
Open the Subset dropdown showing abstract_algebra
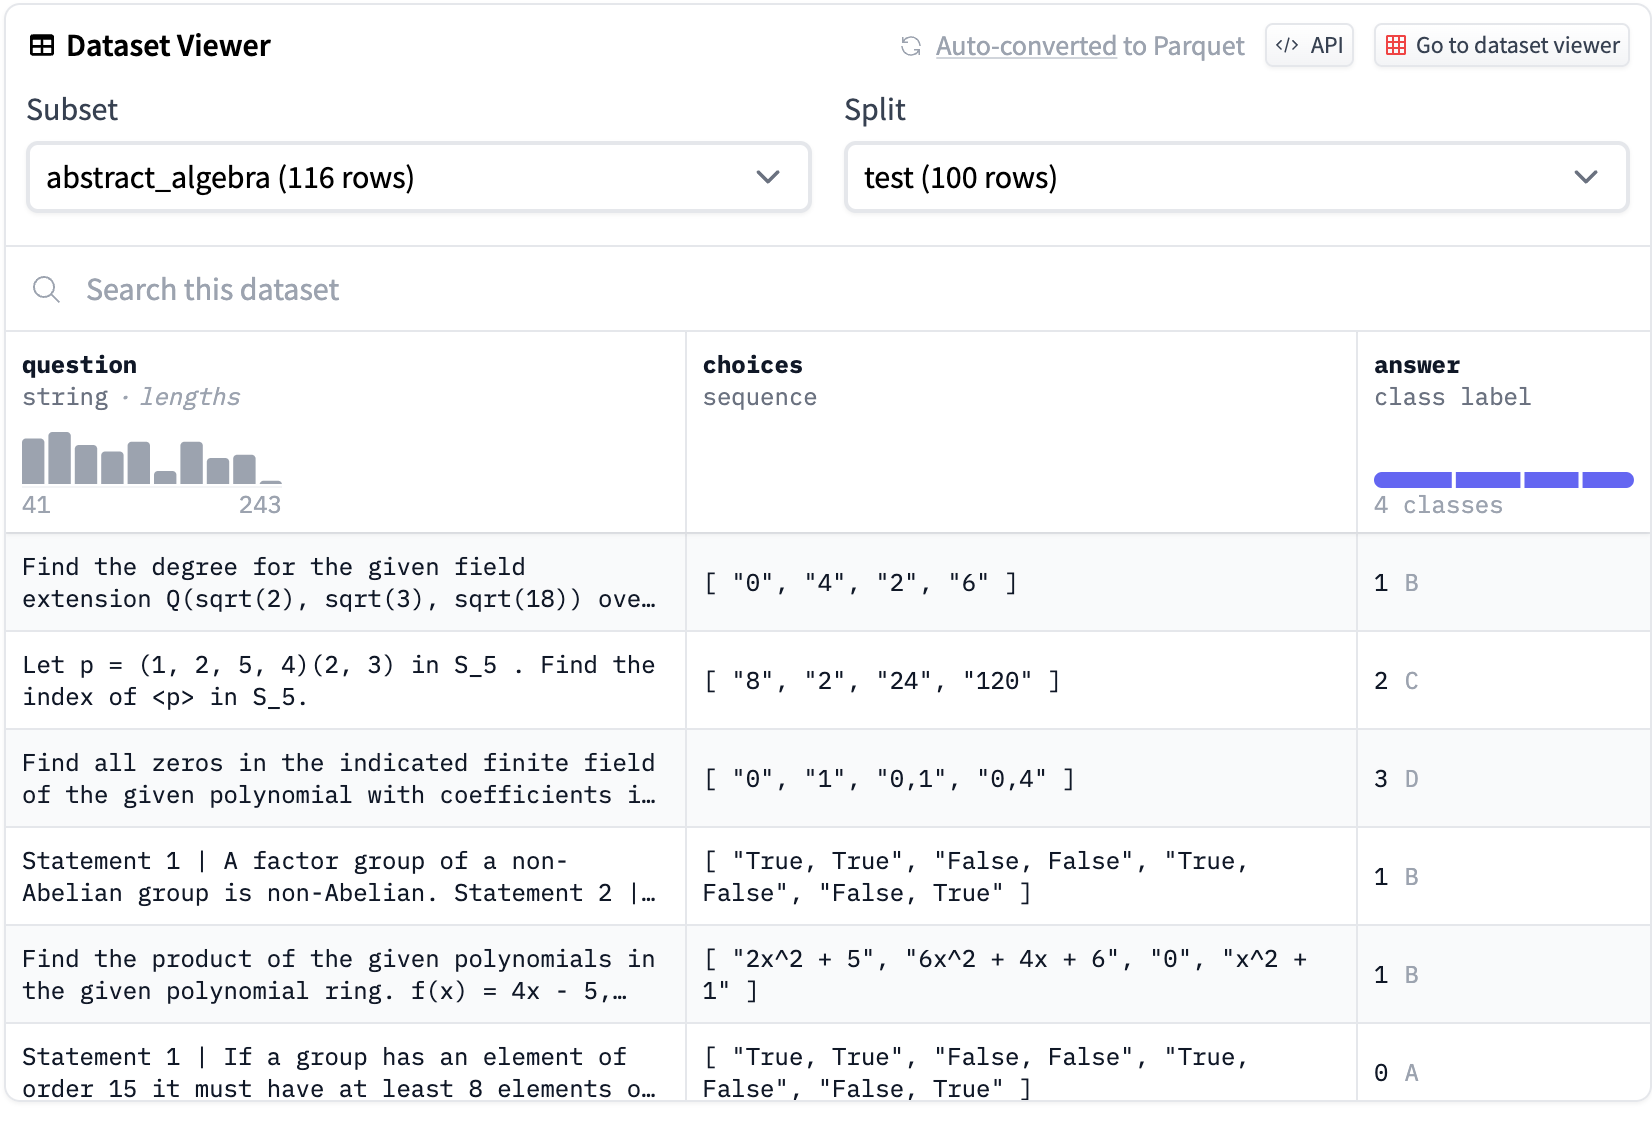418,177
